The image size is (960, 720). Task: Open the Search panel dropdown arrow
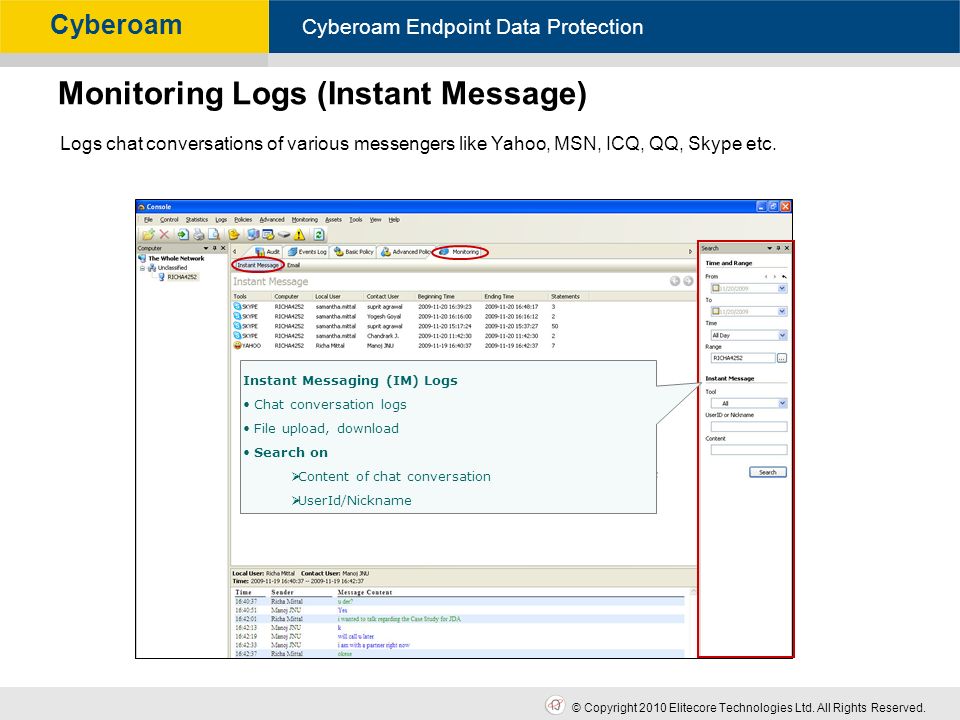[770, 248]
